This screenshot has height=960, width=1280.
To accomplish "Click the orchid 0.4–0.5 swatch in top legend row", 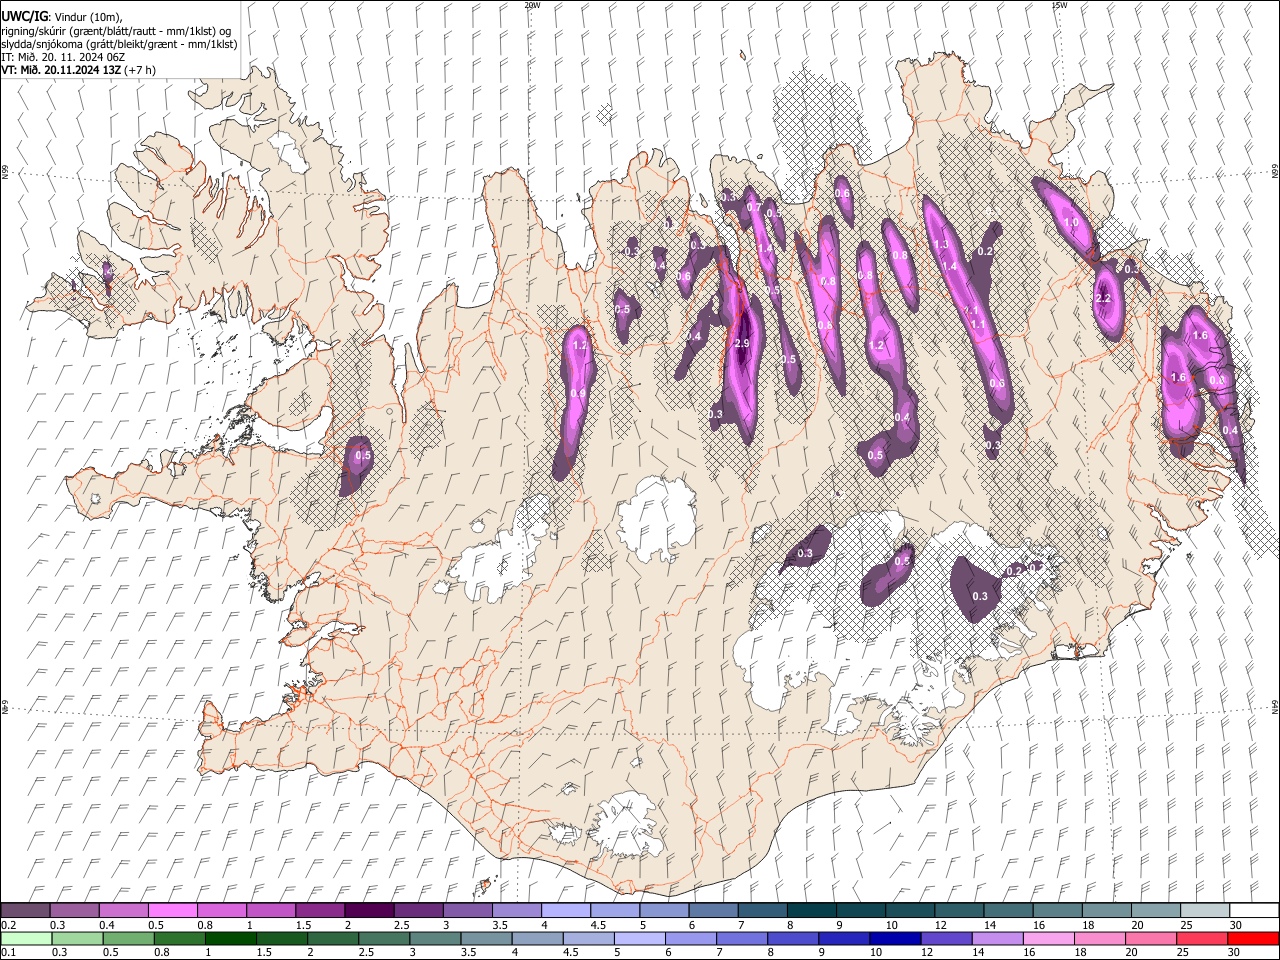I will (123, 911).
